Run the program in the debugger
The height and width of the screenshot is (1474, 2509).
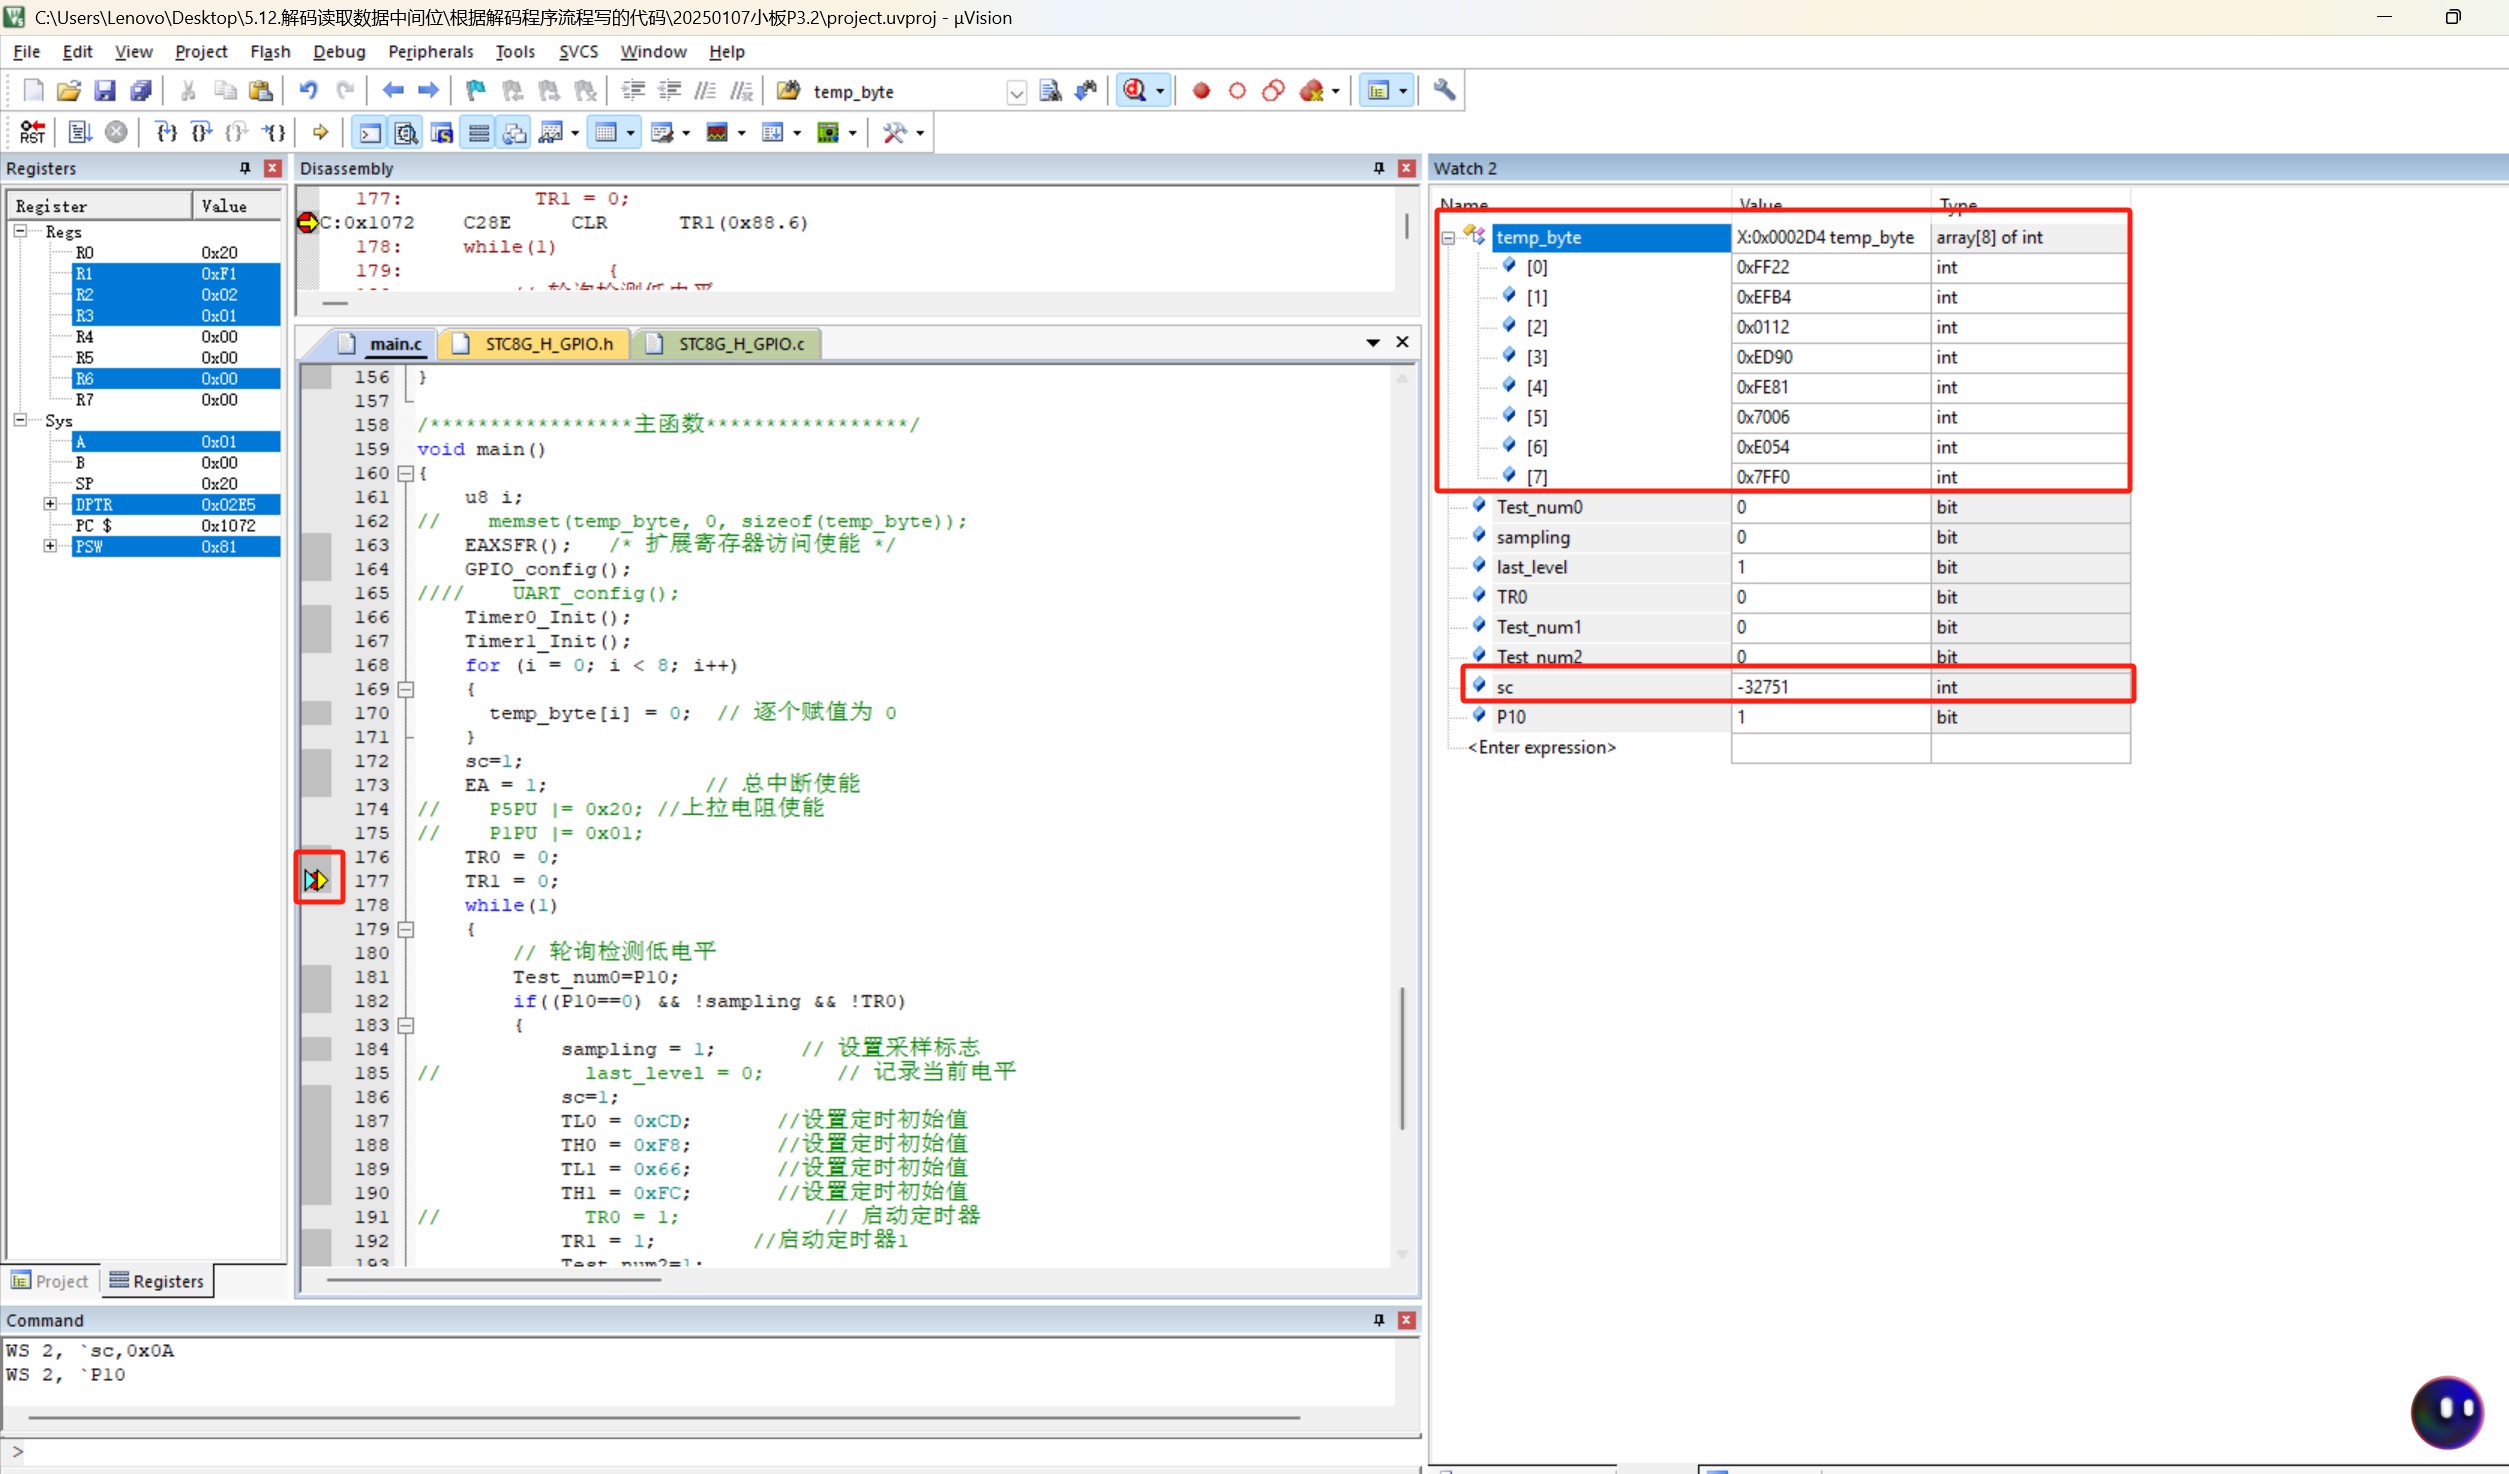click(80, 132)
